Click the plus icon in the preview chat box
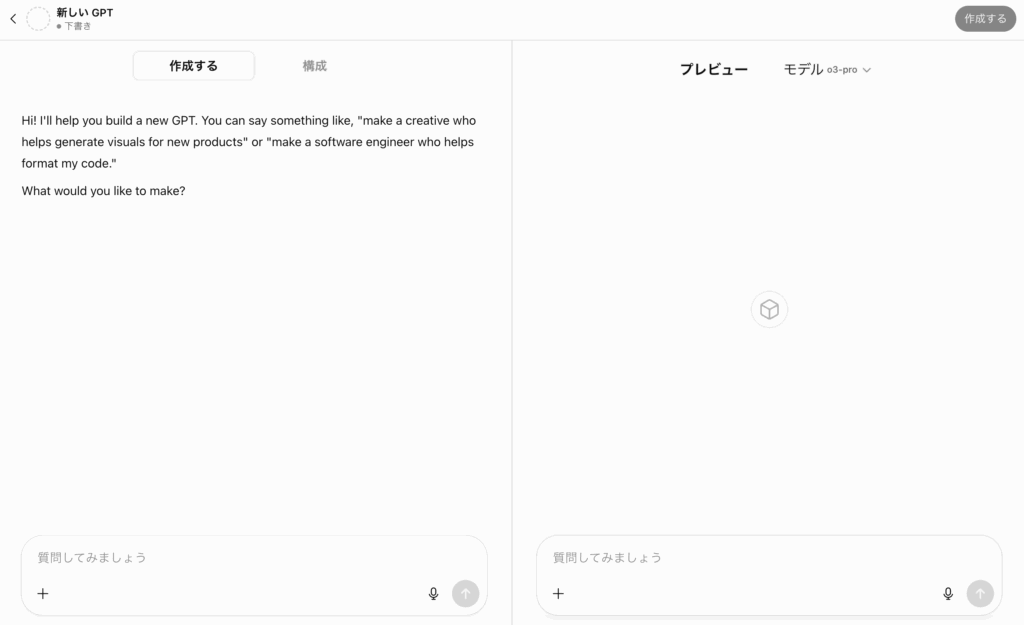 point(558,594)
